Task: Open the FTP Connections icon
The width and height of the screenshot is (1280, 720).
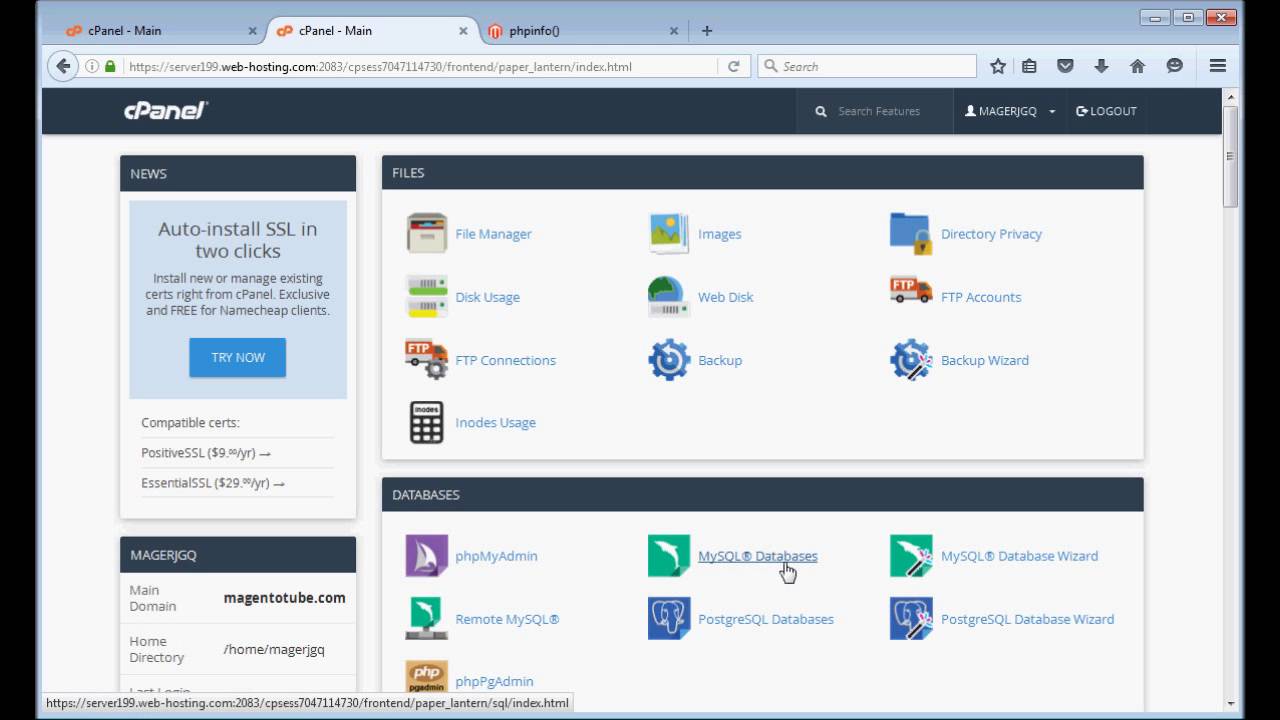Action: (427, 359)
